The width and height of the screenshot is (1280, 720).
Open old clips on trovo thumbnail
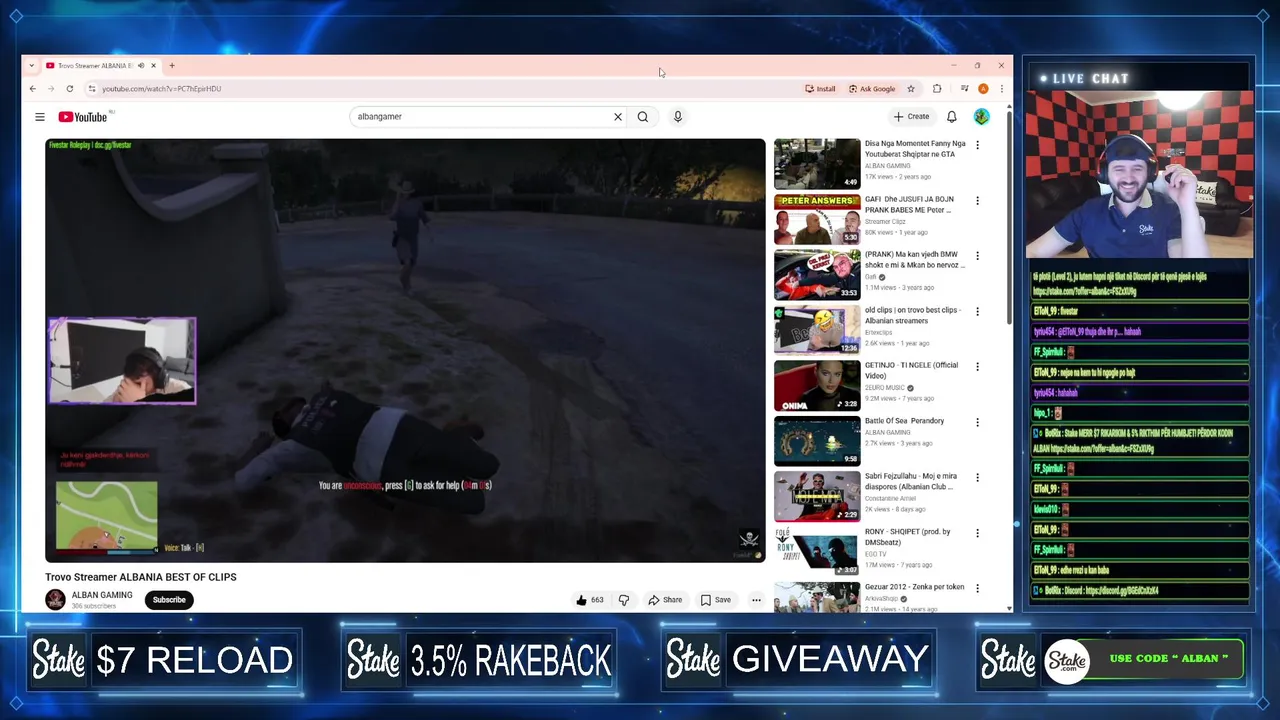[x=817, y=330]
